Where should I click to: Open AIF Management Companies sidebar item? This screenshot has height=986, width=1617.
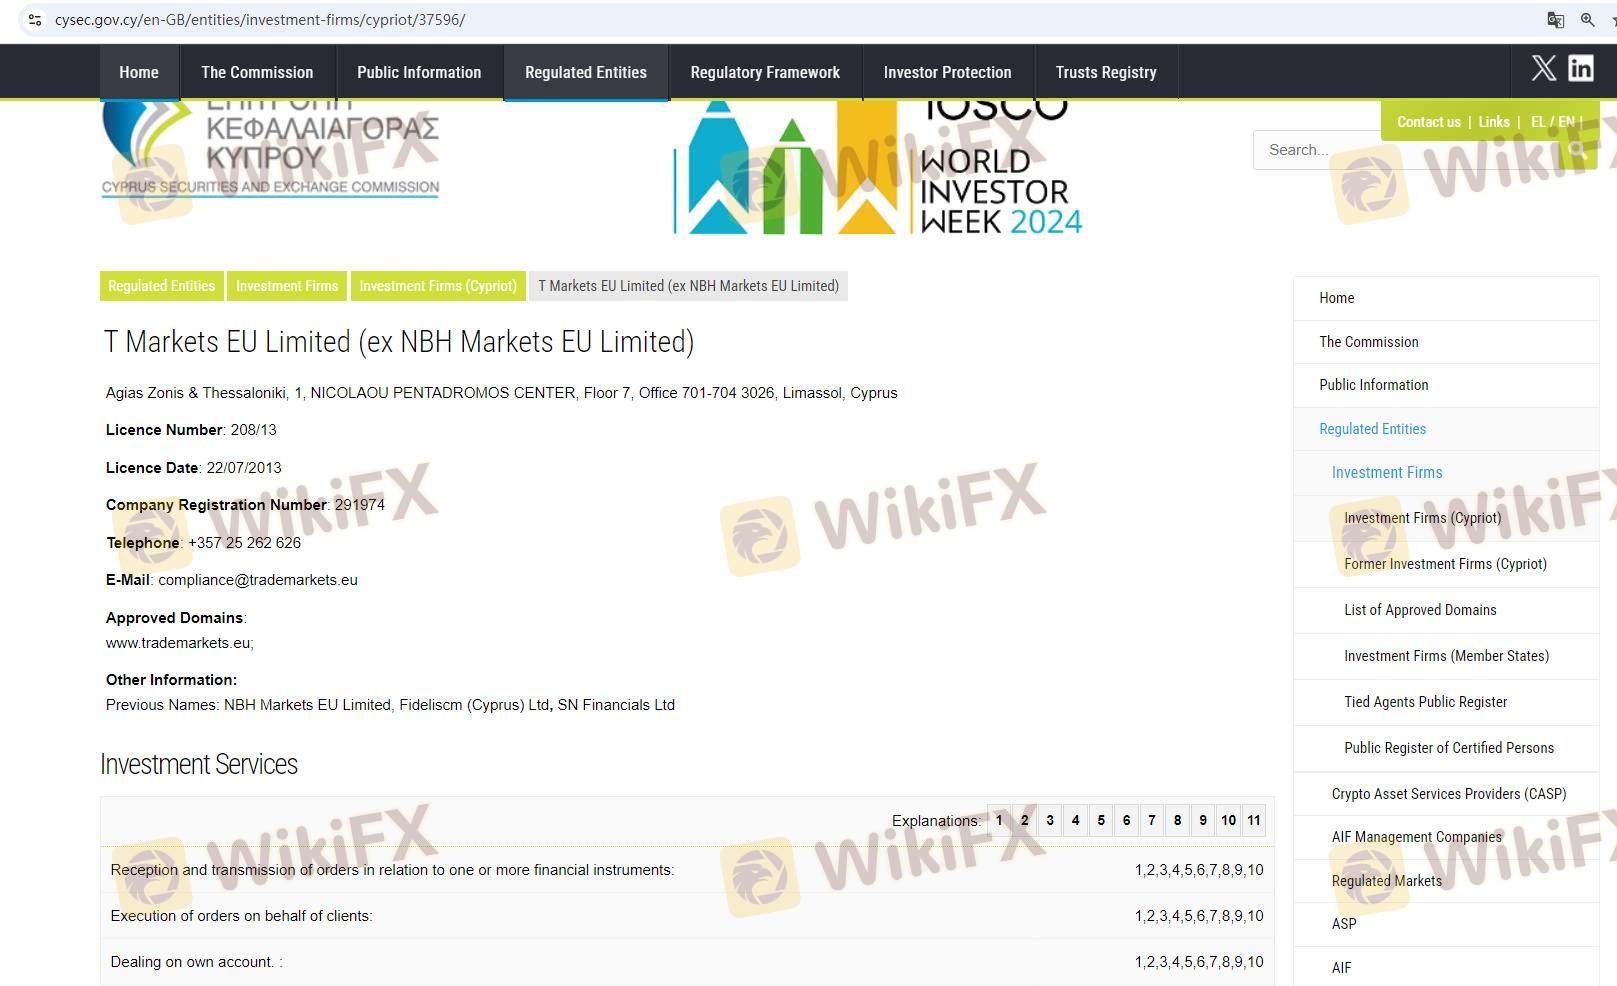pos(1446,837)
